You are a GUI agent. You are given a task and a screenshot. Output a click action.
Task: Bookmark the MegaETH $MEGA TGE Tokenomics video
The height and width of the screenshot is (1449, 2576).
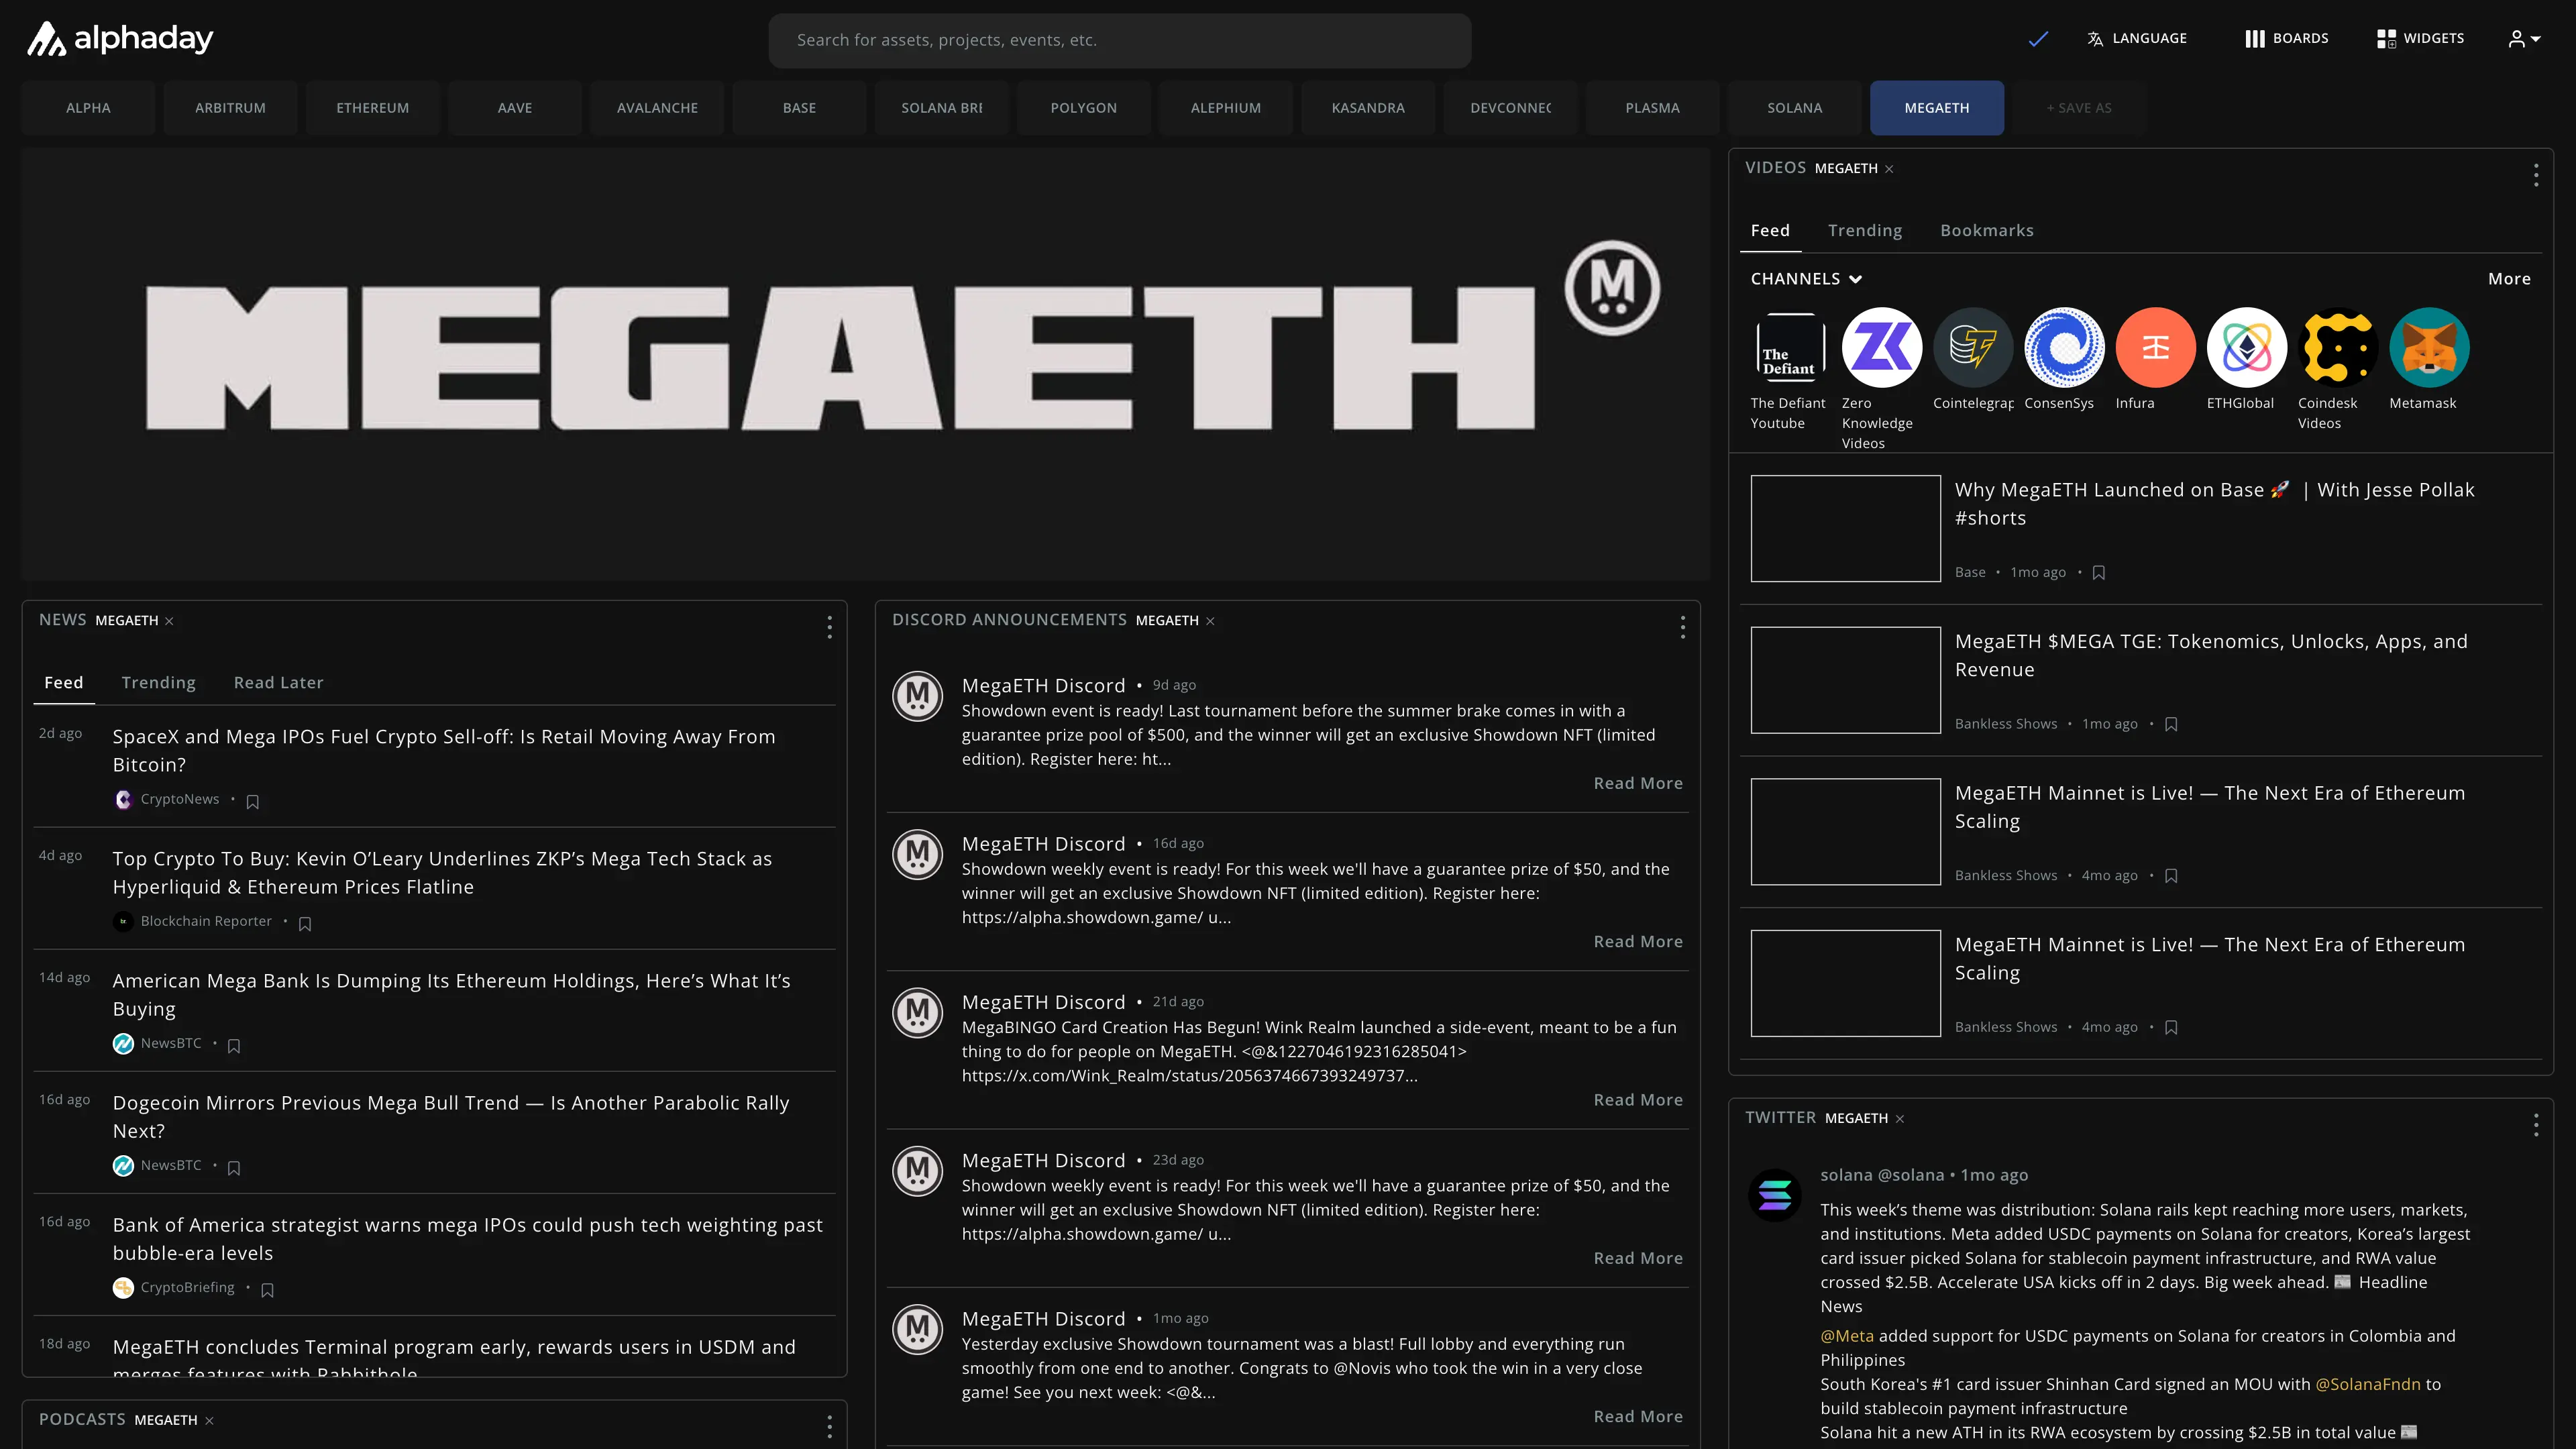pos(2170,725)
